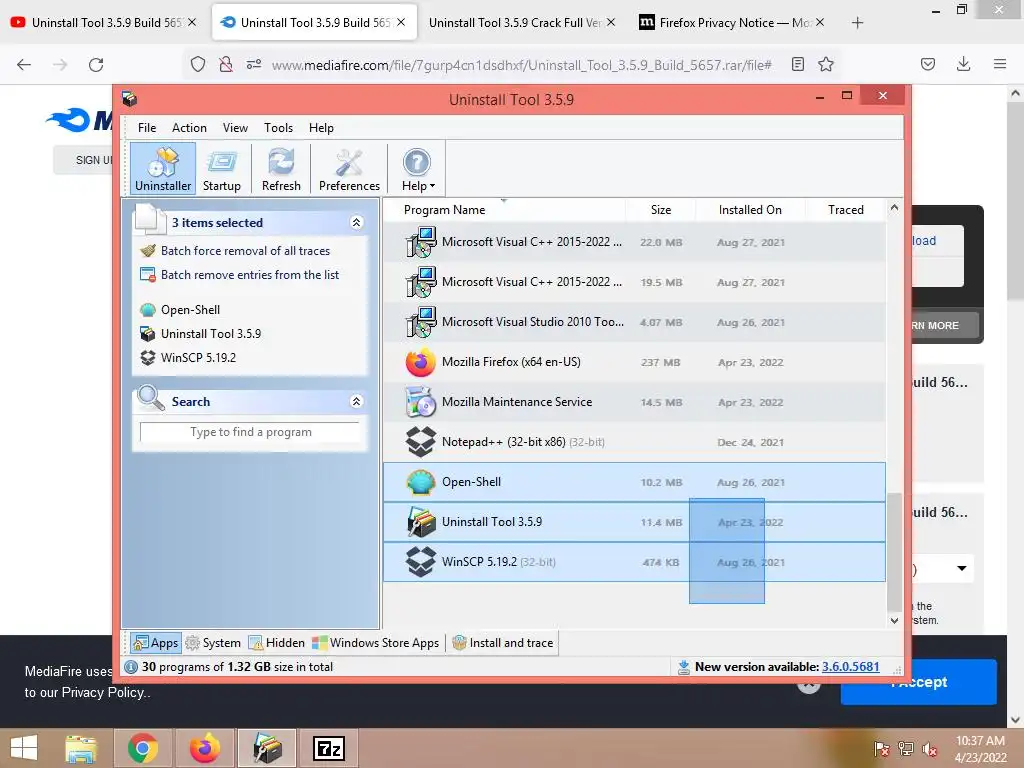Sort by the Size column header
Screen dimensions: 1024x768
click(x=660, y=210)
